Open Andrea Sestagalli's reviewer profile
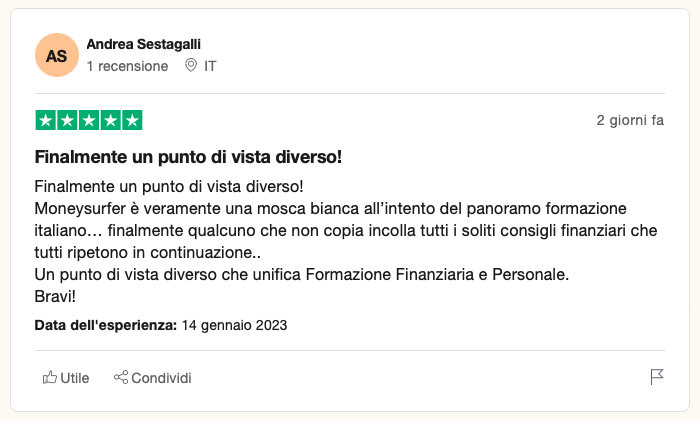The width and height of the screenshot is (700, 421). (x=143, y=44)
